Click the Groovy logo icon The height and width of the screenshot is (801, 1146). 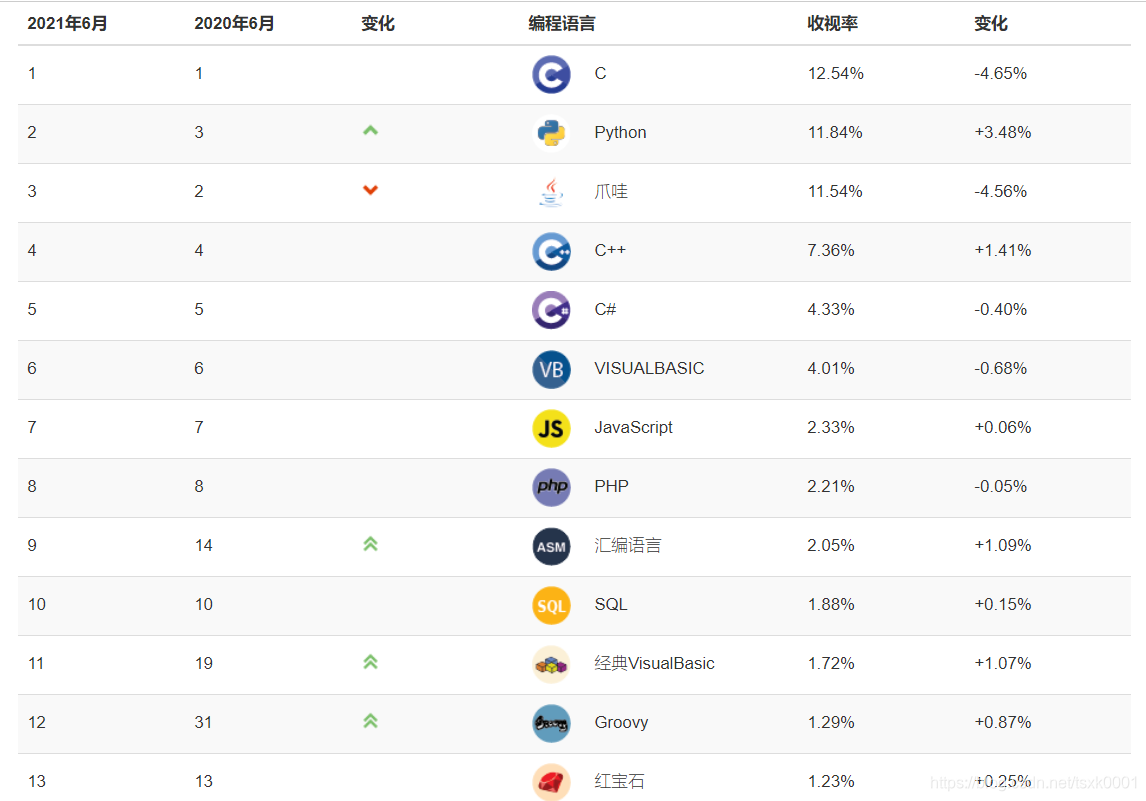(551, 724)
